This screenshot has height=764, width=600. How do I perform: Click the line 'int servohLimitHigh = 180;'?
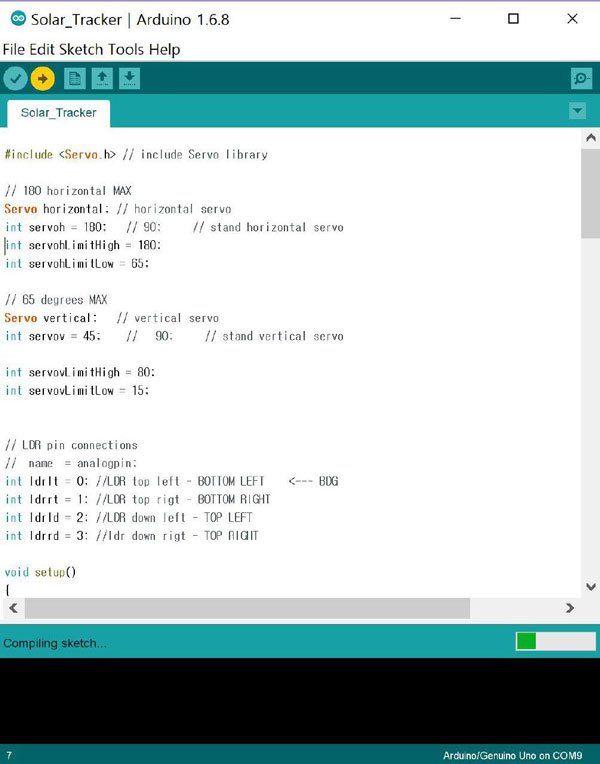[x=83, y=245]
